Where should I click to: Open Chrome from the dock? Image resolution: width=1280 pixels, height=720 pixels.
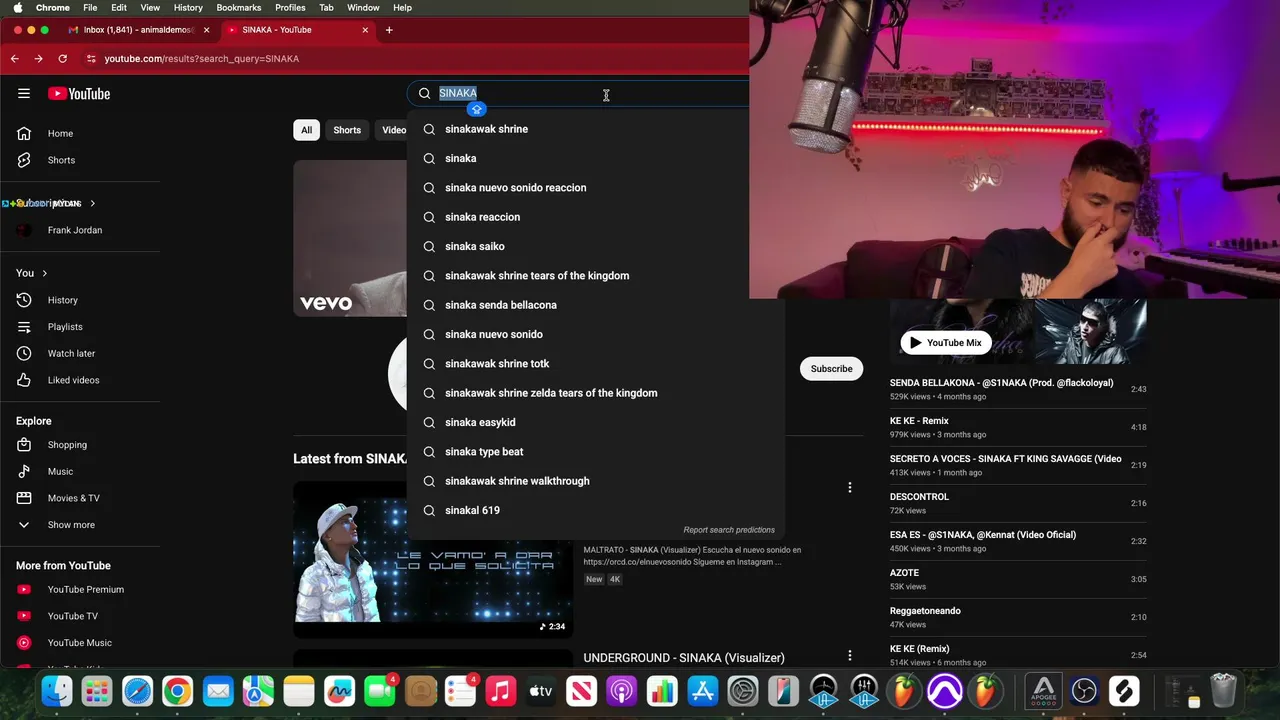pyautogui.click(x=178, y=691)
